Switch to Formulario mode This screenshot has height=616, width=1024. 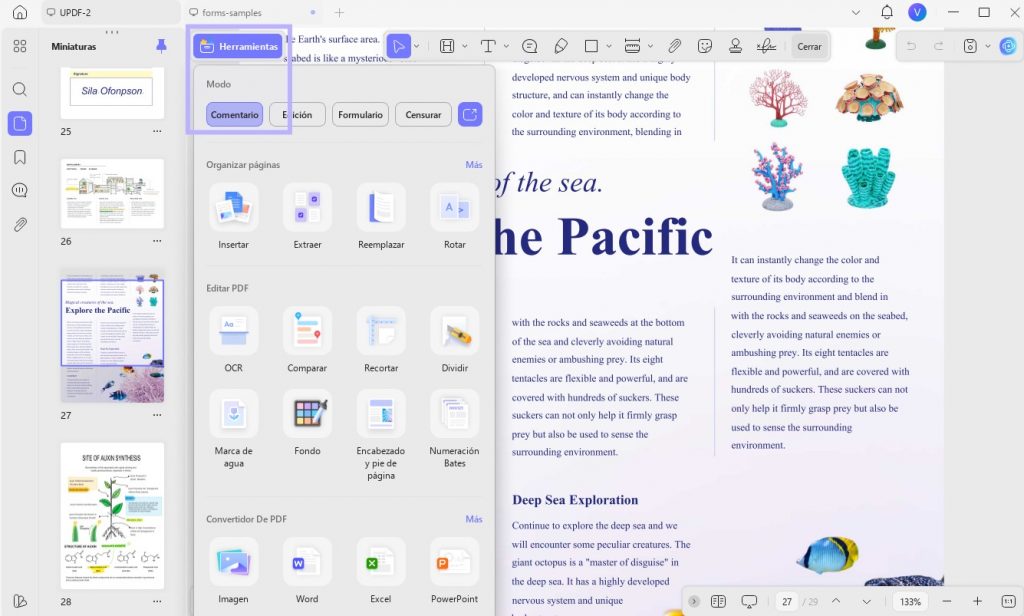[x=360, y=114]
